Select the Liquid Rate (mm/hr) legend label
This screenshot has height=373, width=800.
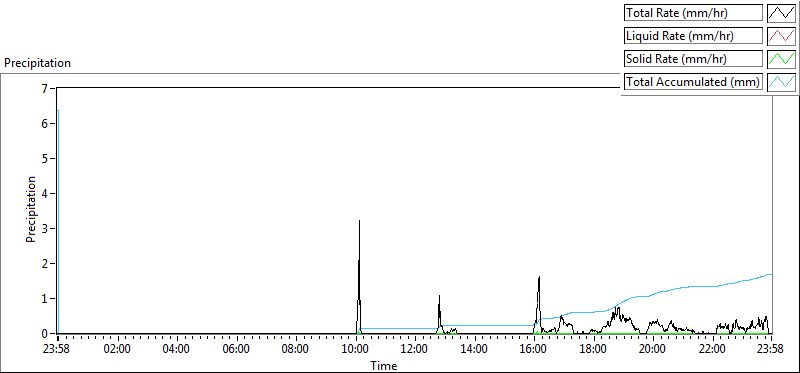click(x=694, y=36)
